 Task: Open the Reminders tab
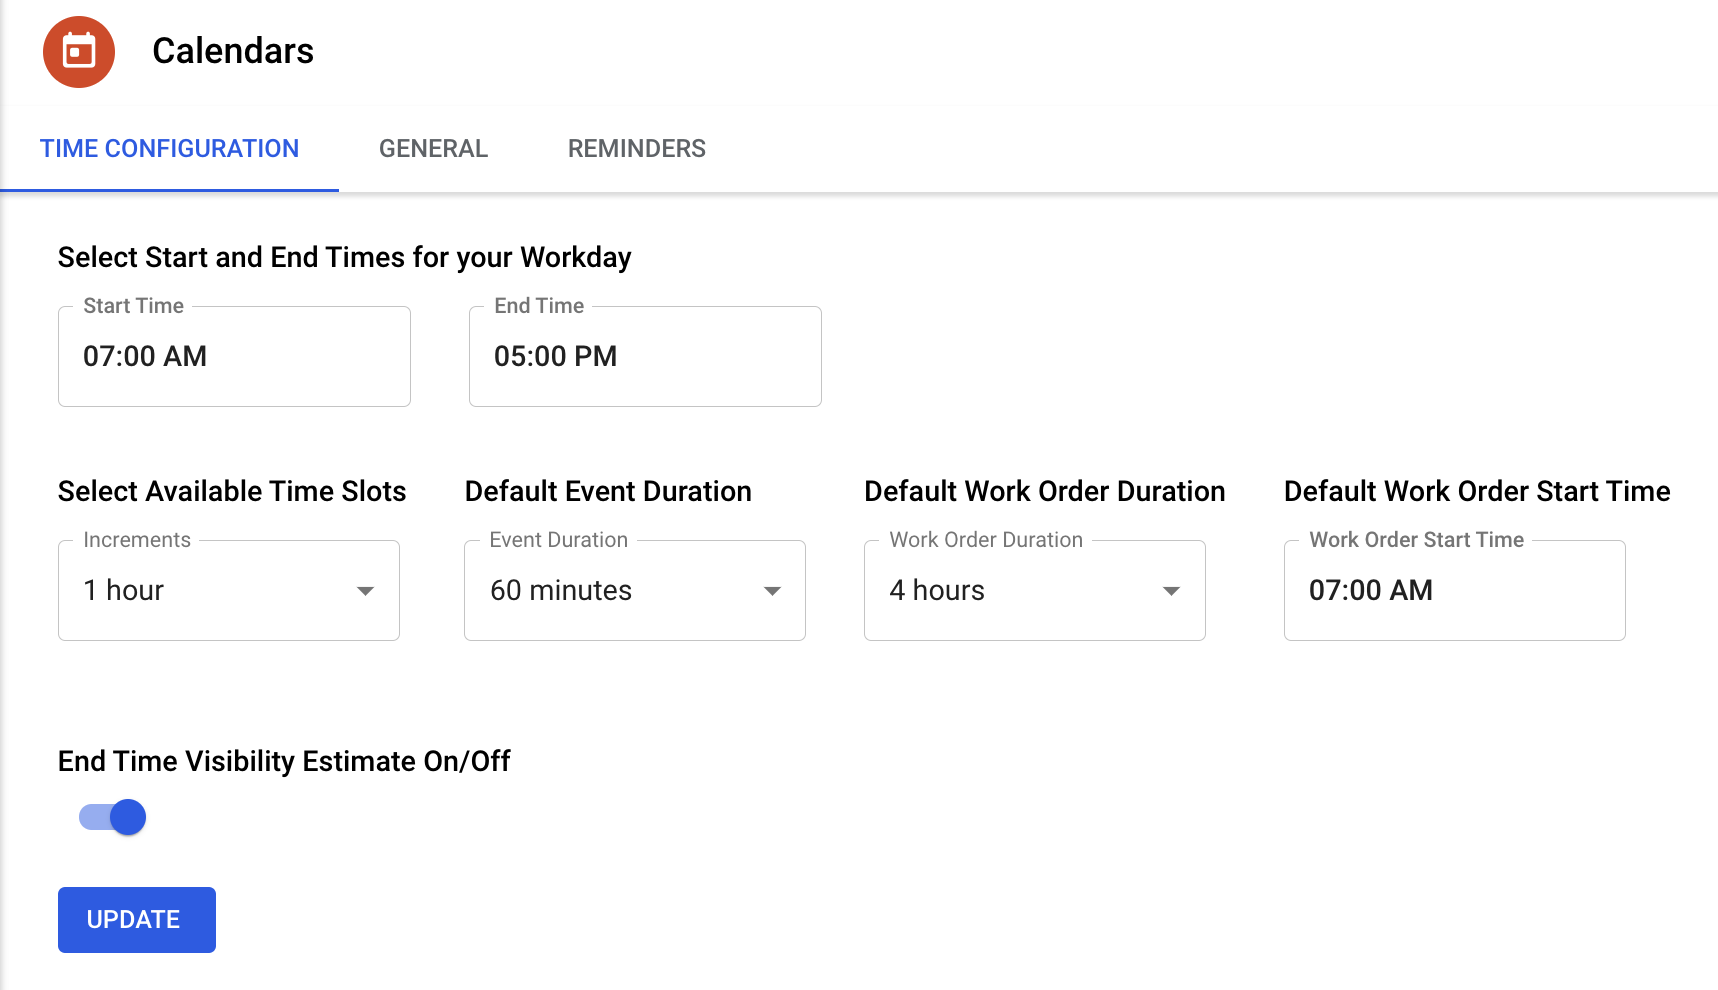point(636,149)
